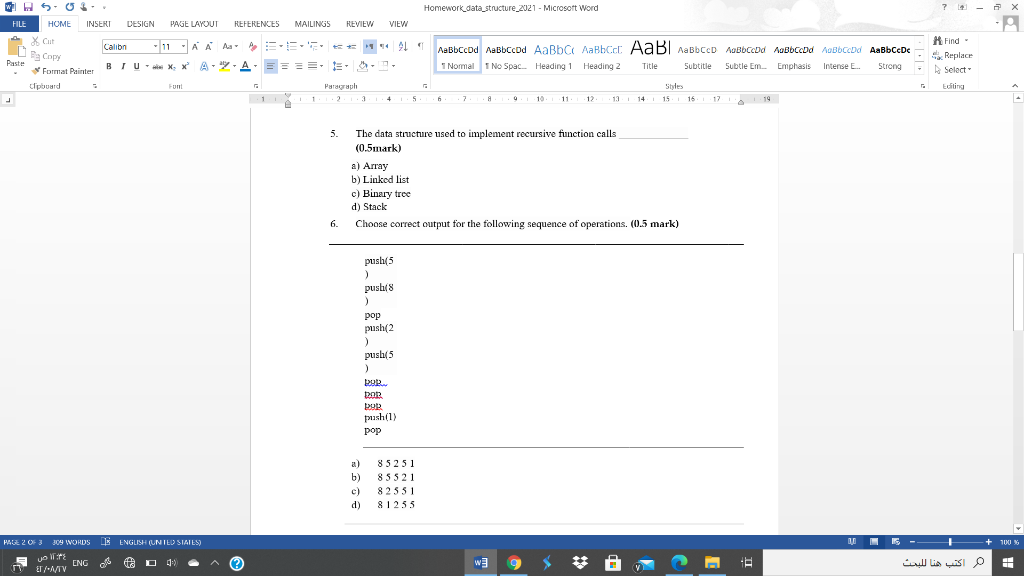Switch to the REVIEW ribbon tab

(x=361, y=25)
